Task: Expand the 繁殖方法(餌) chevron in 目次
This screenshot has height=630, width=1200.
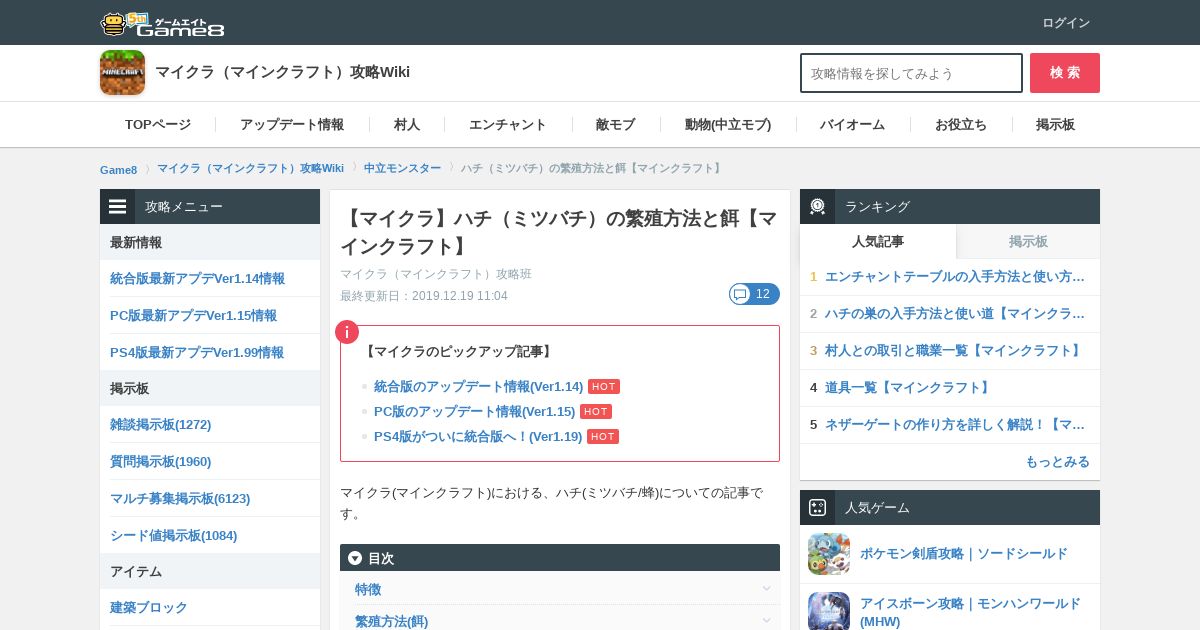Action: (766, 621)
